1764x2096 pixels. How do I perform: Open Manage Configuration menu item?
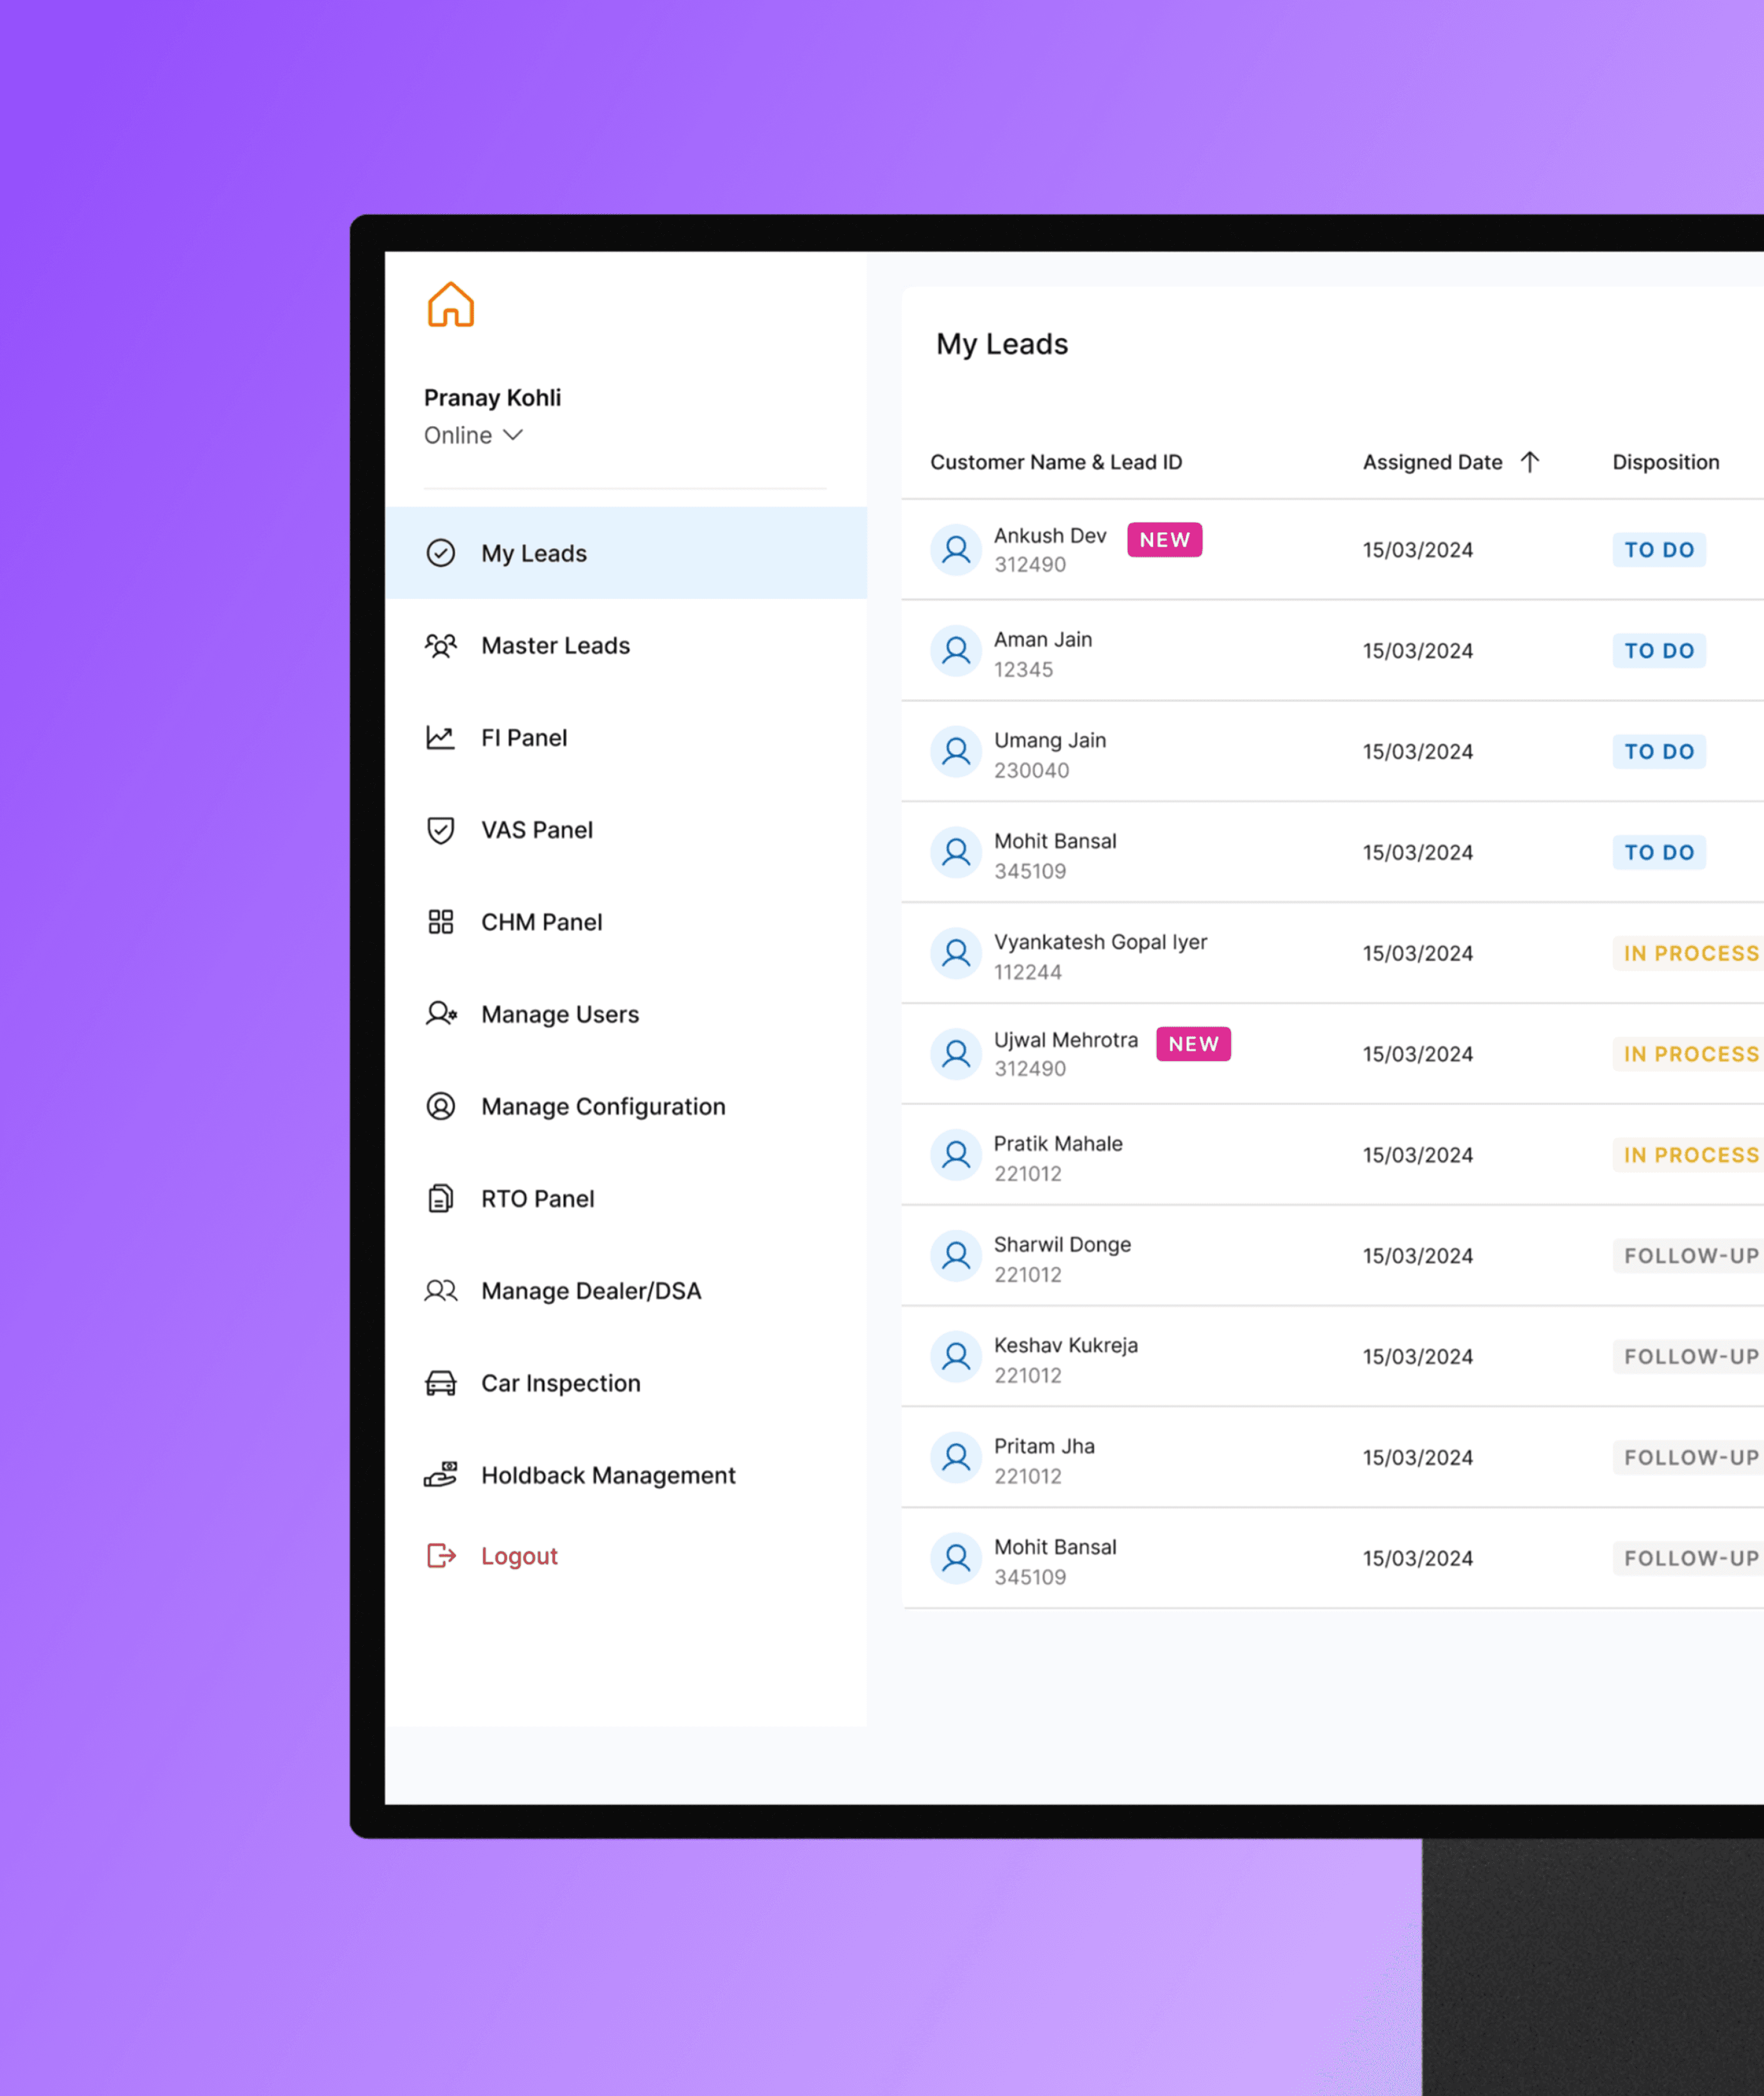coord(602,1106)
